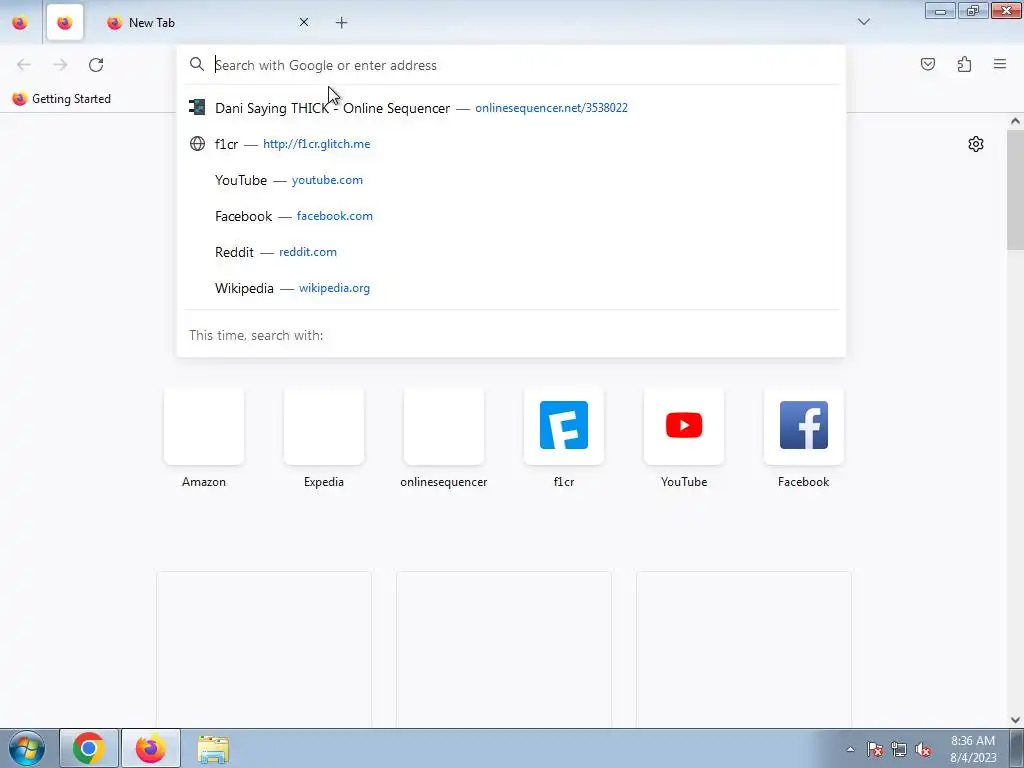Show hidden tray icons arrow
This screenshot has width=1024, height=768.
[850, 749]
